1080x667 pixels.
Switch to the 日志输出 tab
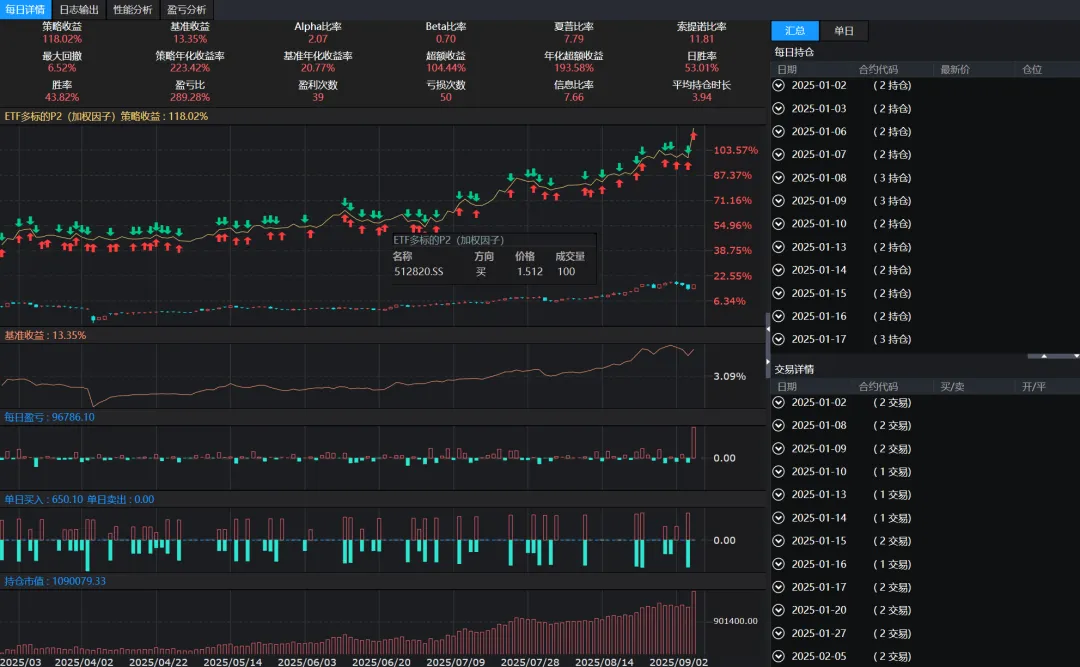[x=79, y=10]
